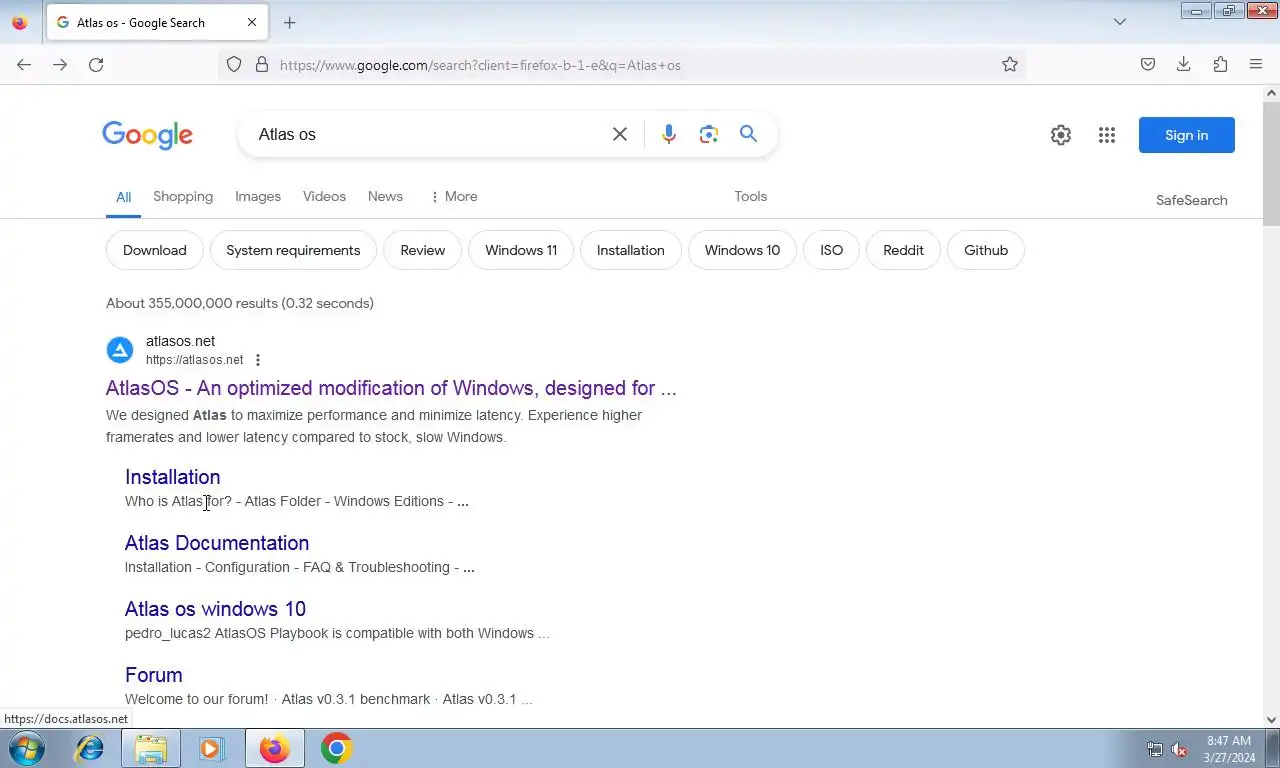Screen dimensions: 1280x768
Task: Submit search with magnifier icon
Action: tap(748, 134)
